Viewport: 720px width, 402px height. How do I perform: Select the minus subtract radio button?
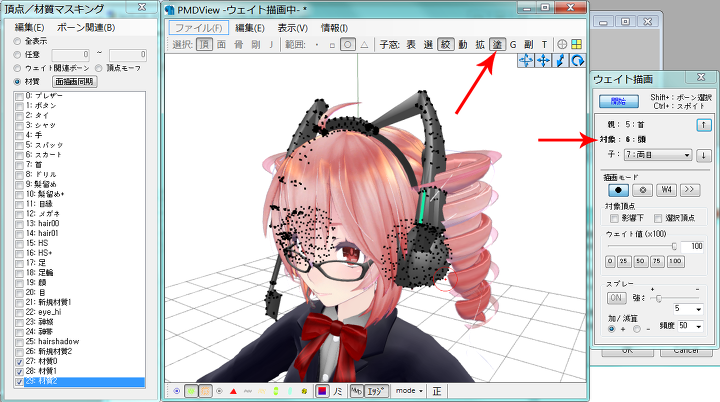(x=637, y=329)
